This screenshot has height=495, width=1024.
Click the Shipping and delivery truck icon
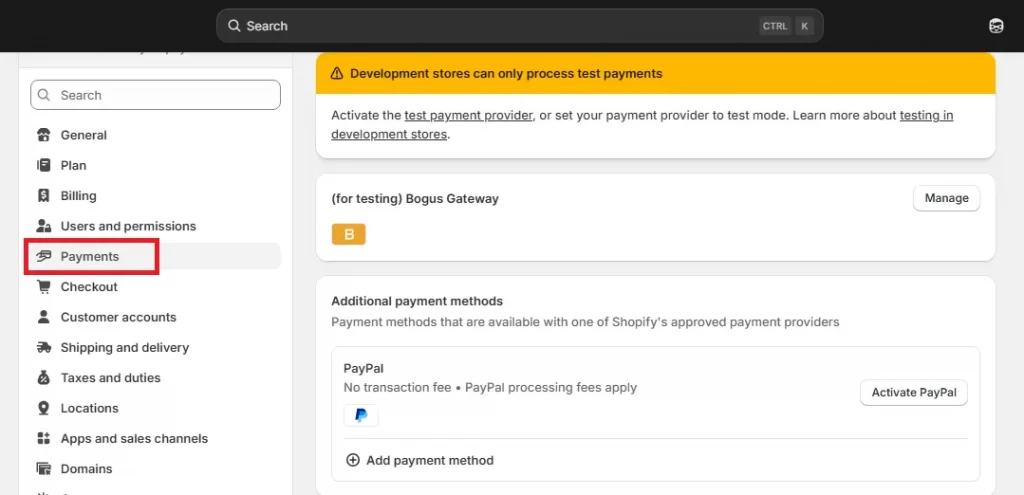[x=43, y=348]
